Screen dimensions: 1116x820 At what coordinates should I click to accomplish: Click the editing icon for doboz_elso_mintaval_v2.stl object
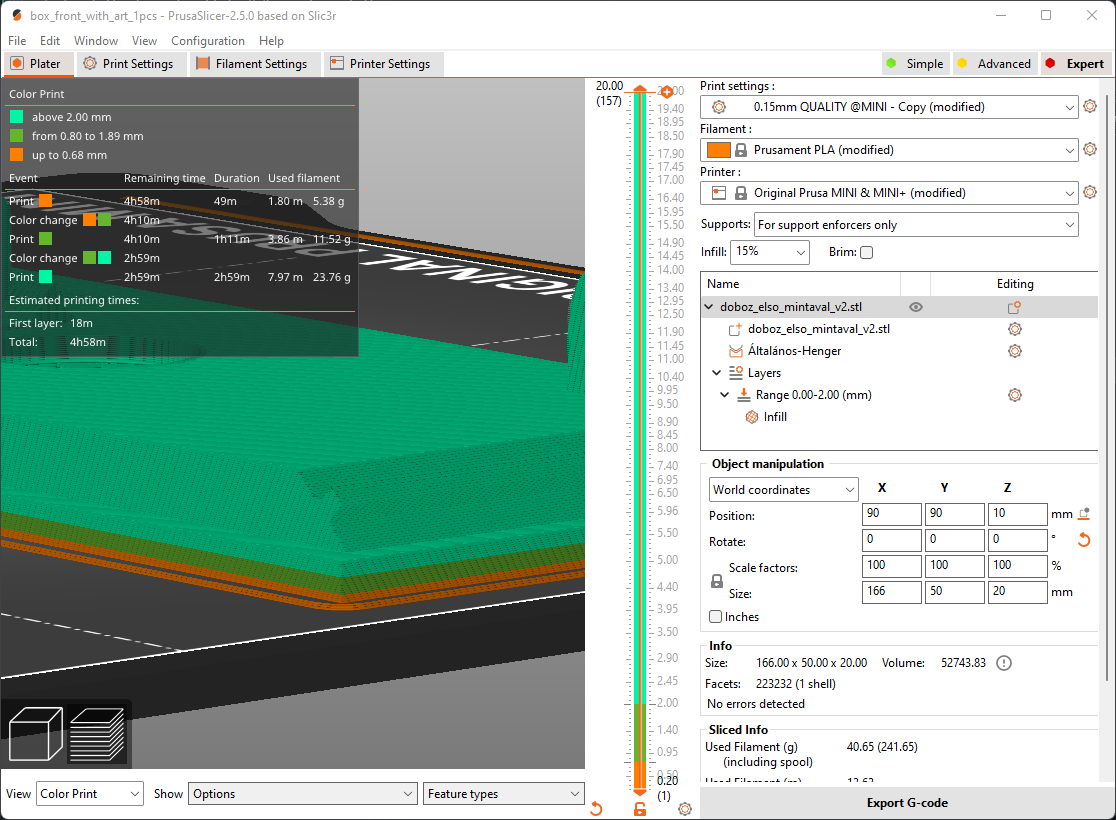pyautogui.click(x=1014, y=308)
